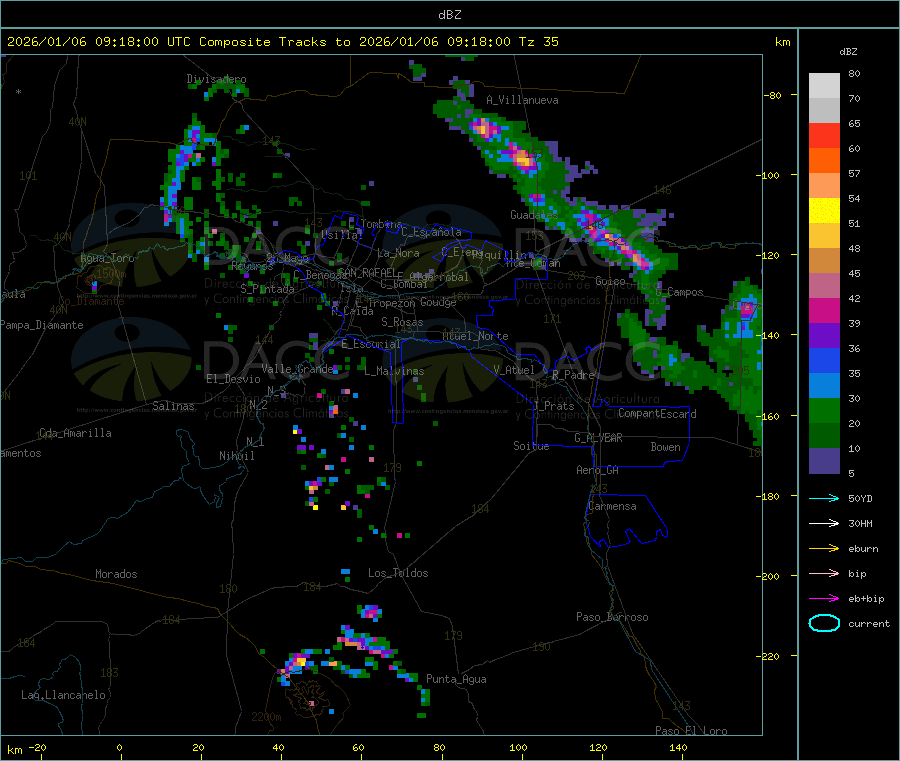900x761 pixels.
Task: Click the 'Atuel_Norte' map label
Action: coord(475,336)
